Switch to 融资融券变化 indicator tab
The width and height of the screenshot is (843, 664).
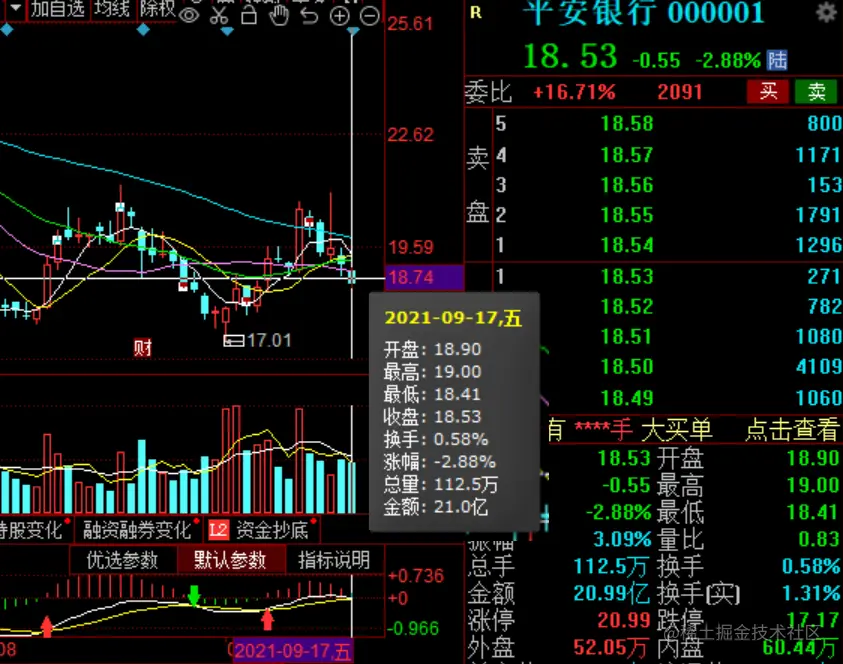point(137,531)
